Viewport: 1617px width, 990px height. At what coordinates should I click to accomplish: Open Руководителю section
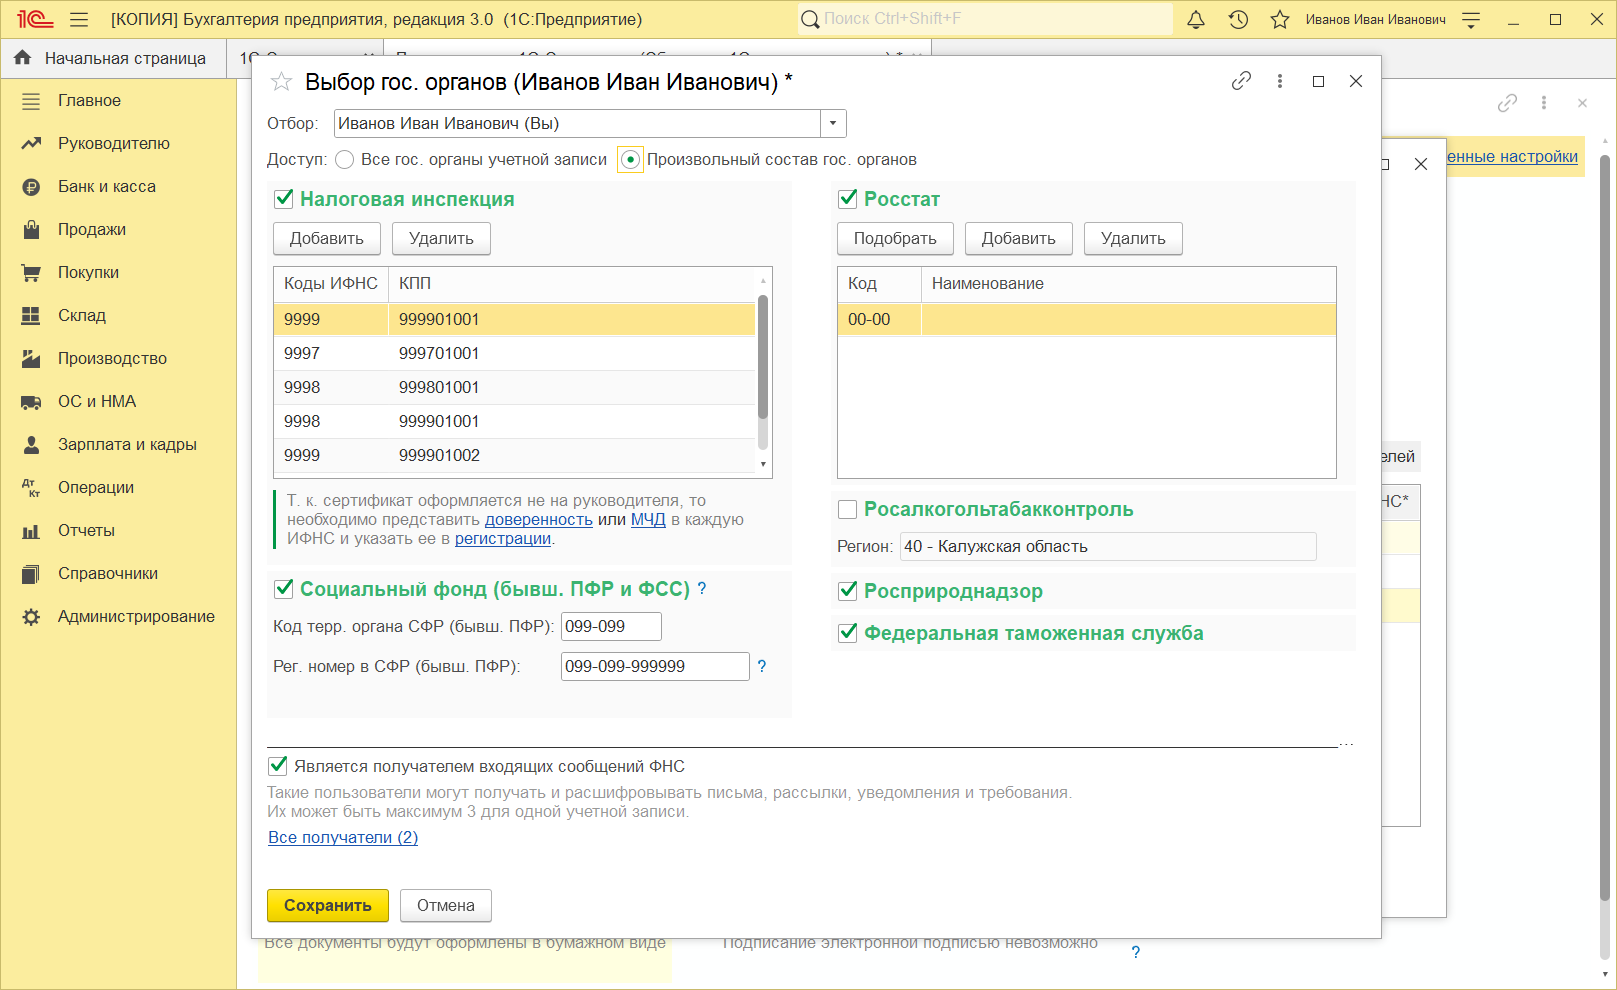tap(114, 143)
